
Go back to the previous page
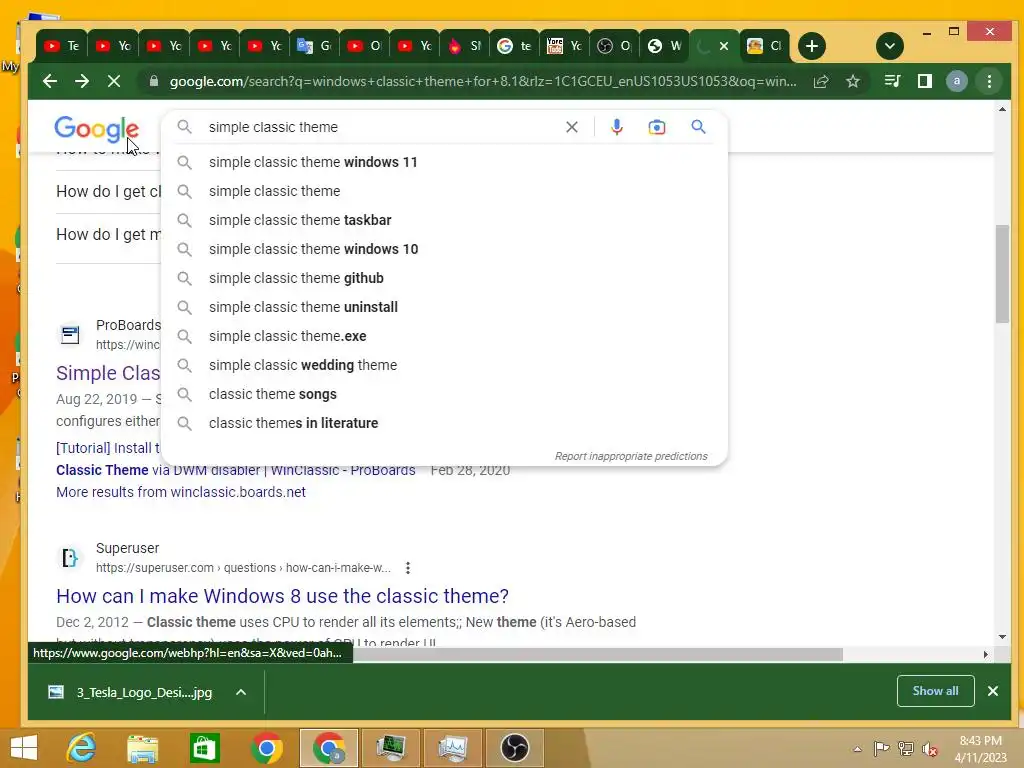tap(50, 81)
